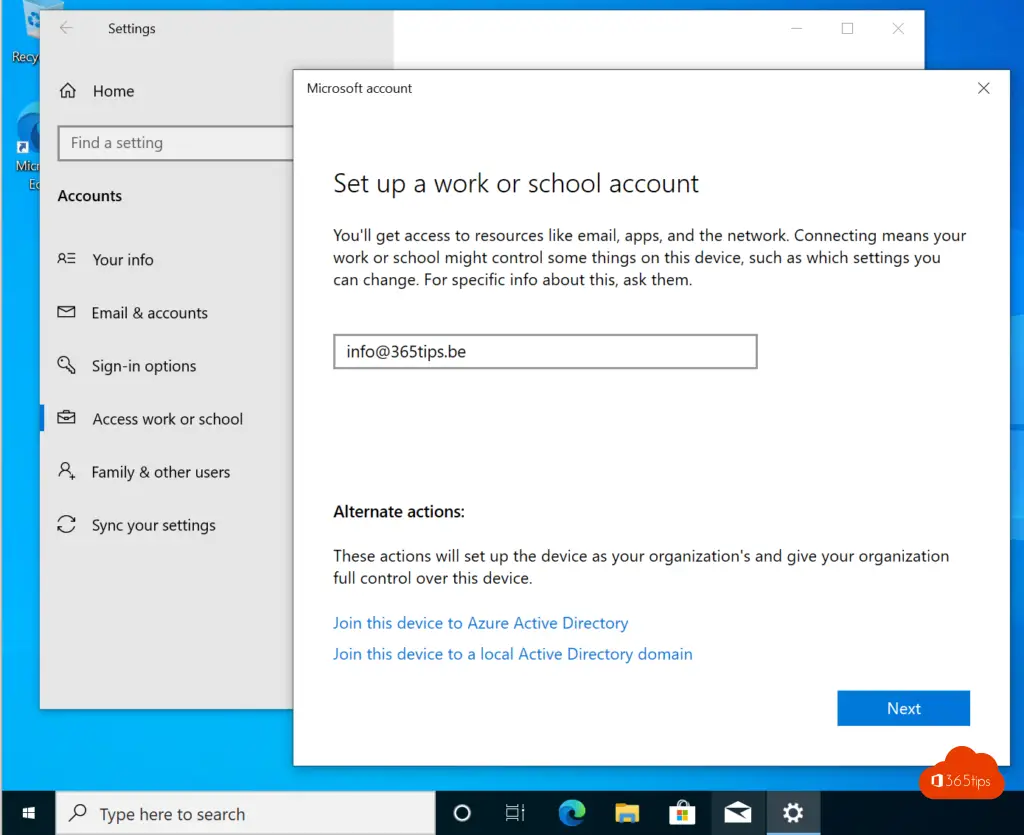Click the Family & other users icon
The image size is (1024, 835).
(x=67, y=471)
